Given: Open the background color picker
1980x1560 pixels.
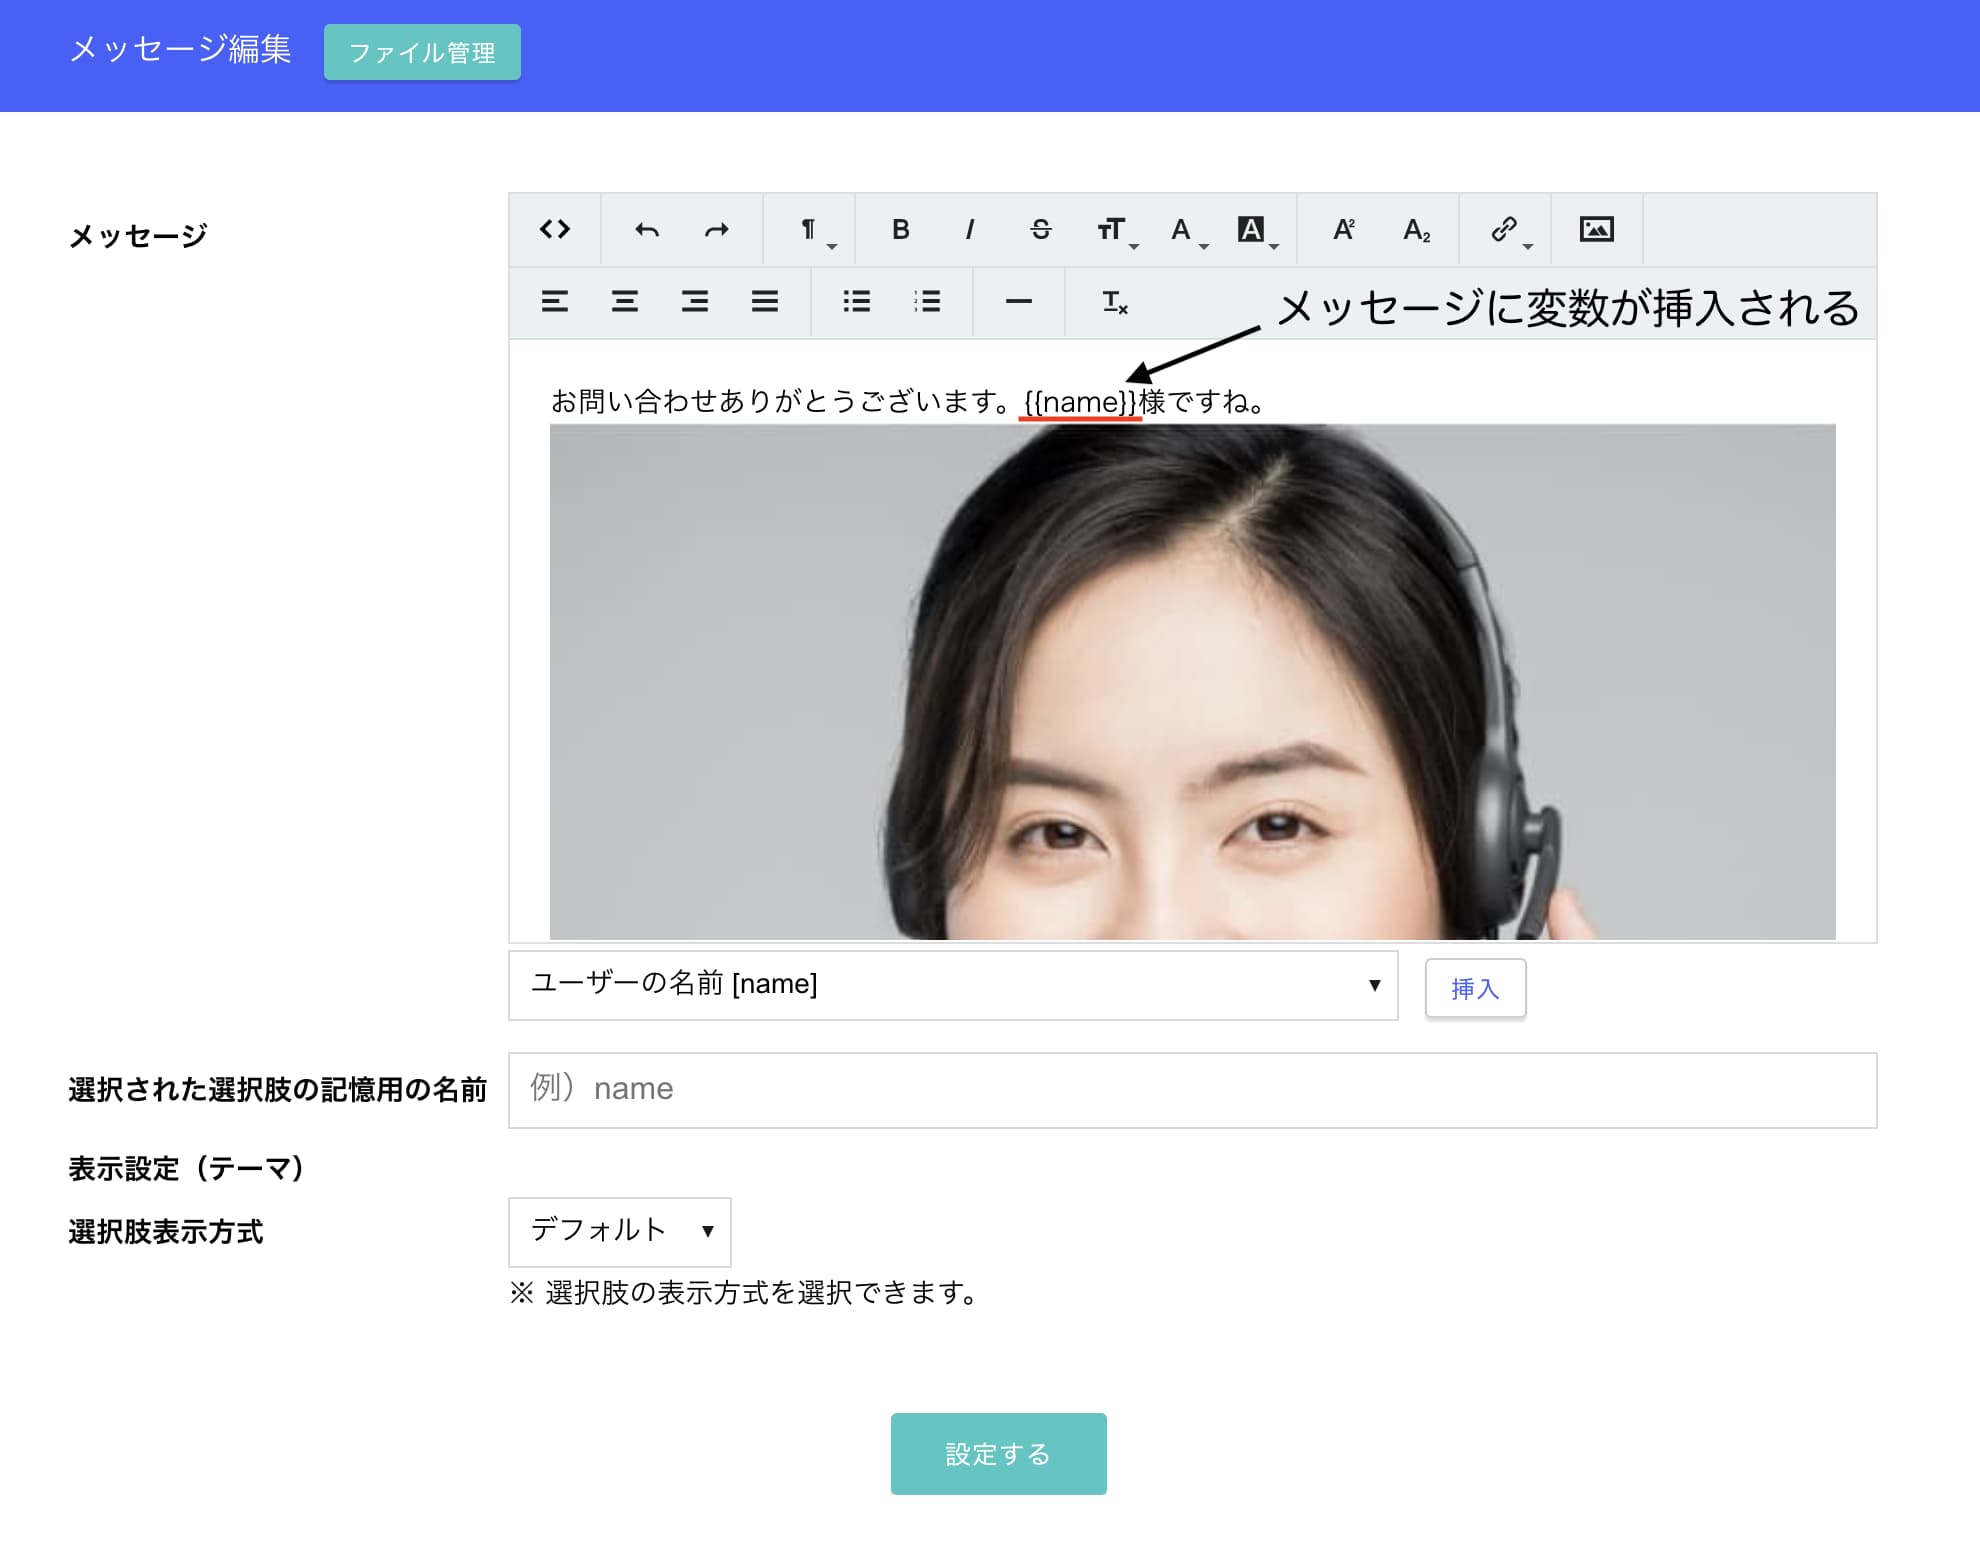Looking at the screenshot, I should [1256, 230].
